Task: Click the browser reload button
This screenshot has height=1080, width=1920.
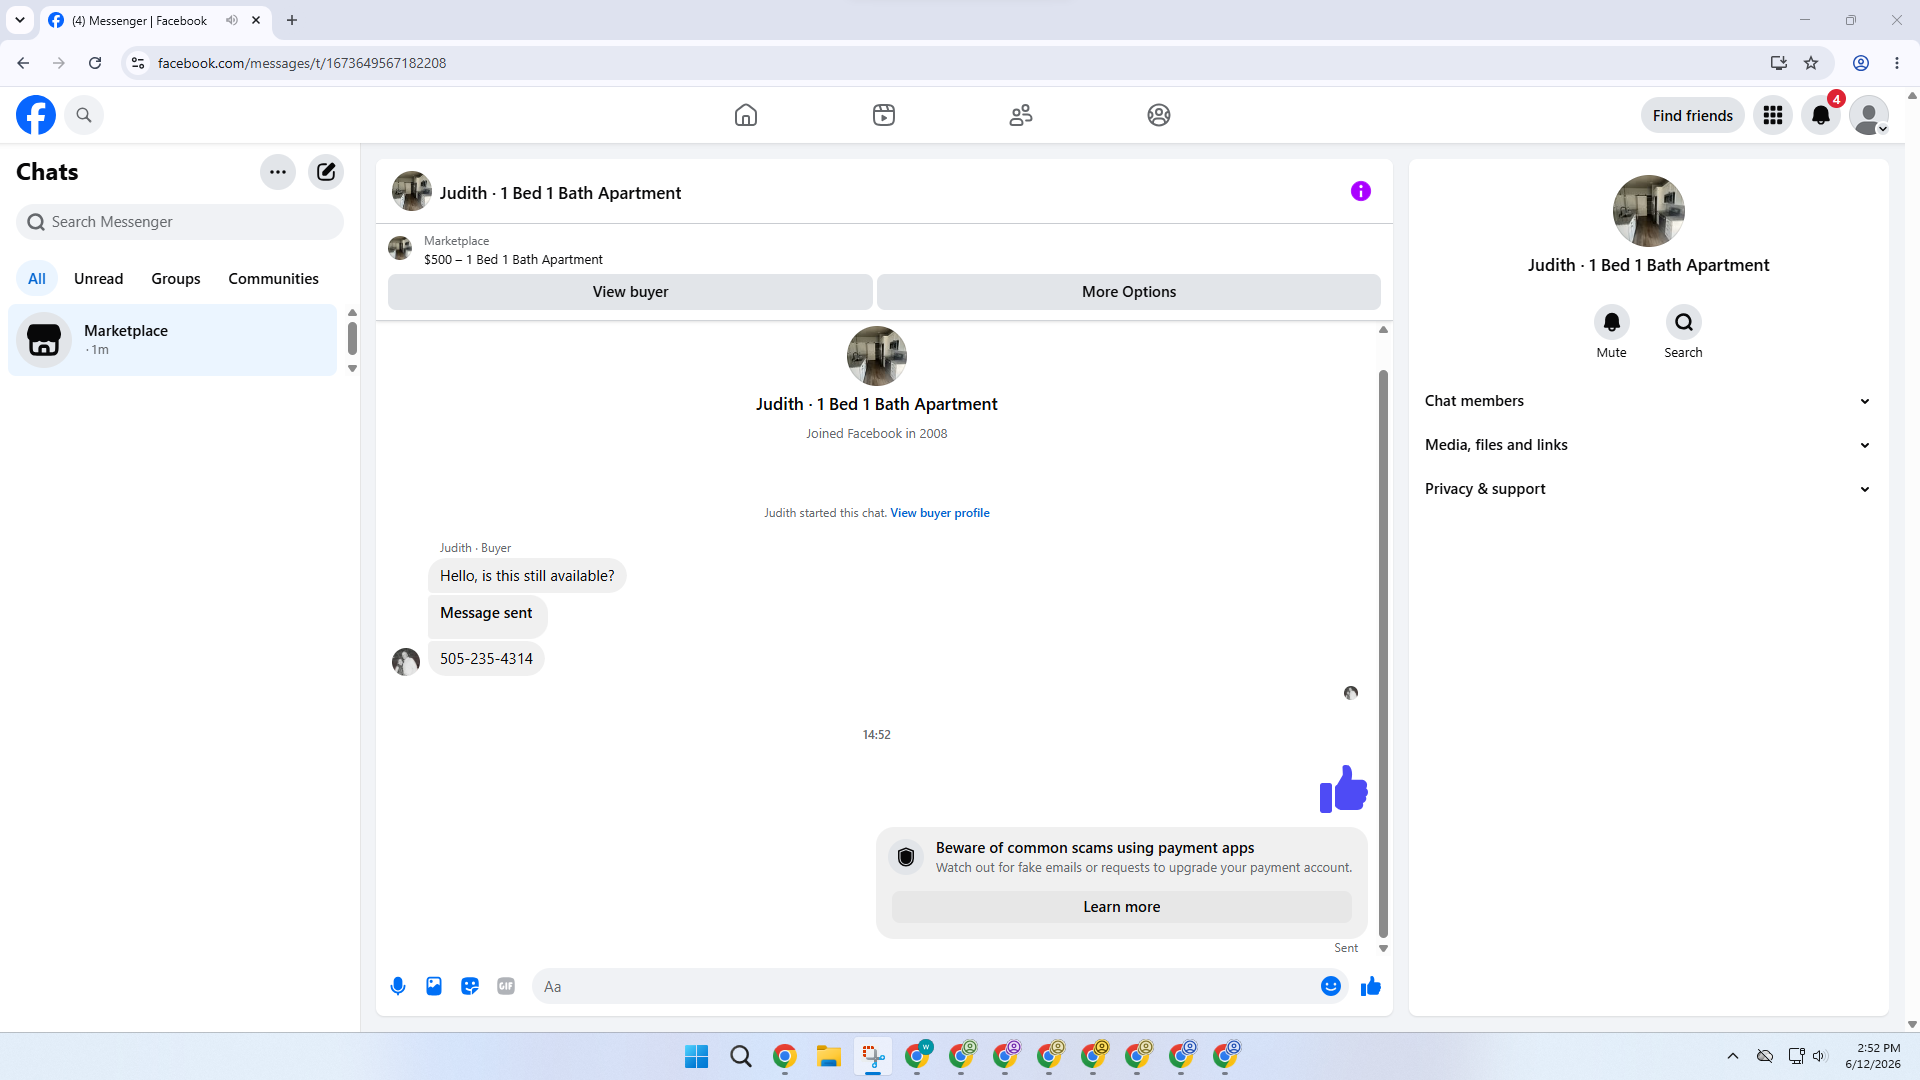Action: click(x=95, y=63)
